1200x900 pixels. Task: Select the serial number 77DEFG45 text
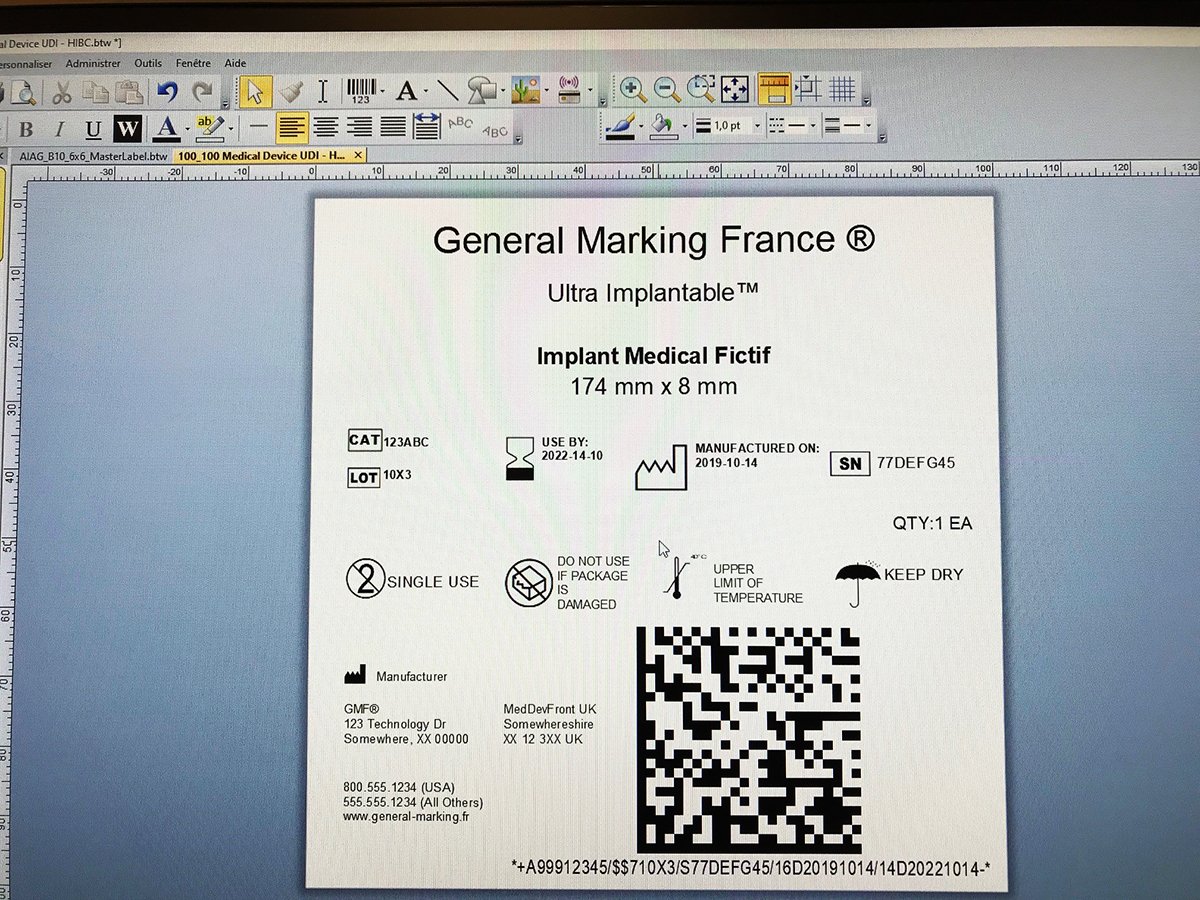tap(915, 463)
